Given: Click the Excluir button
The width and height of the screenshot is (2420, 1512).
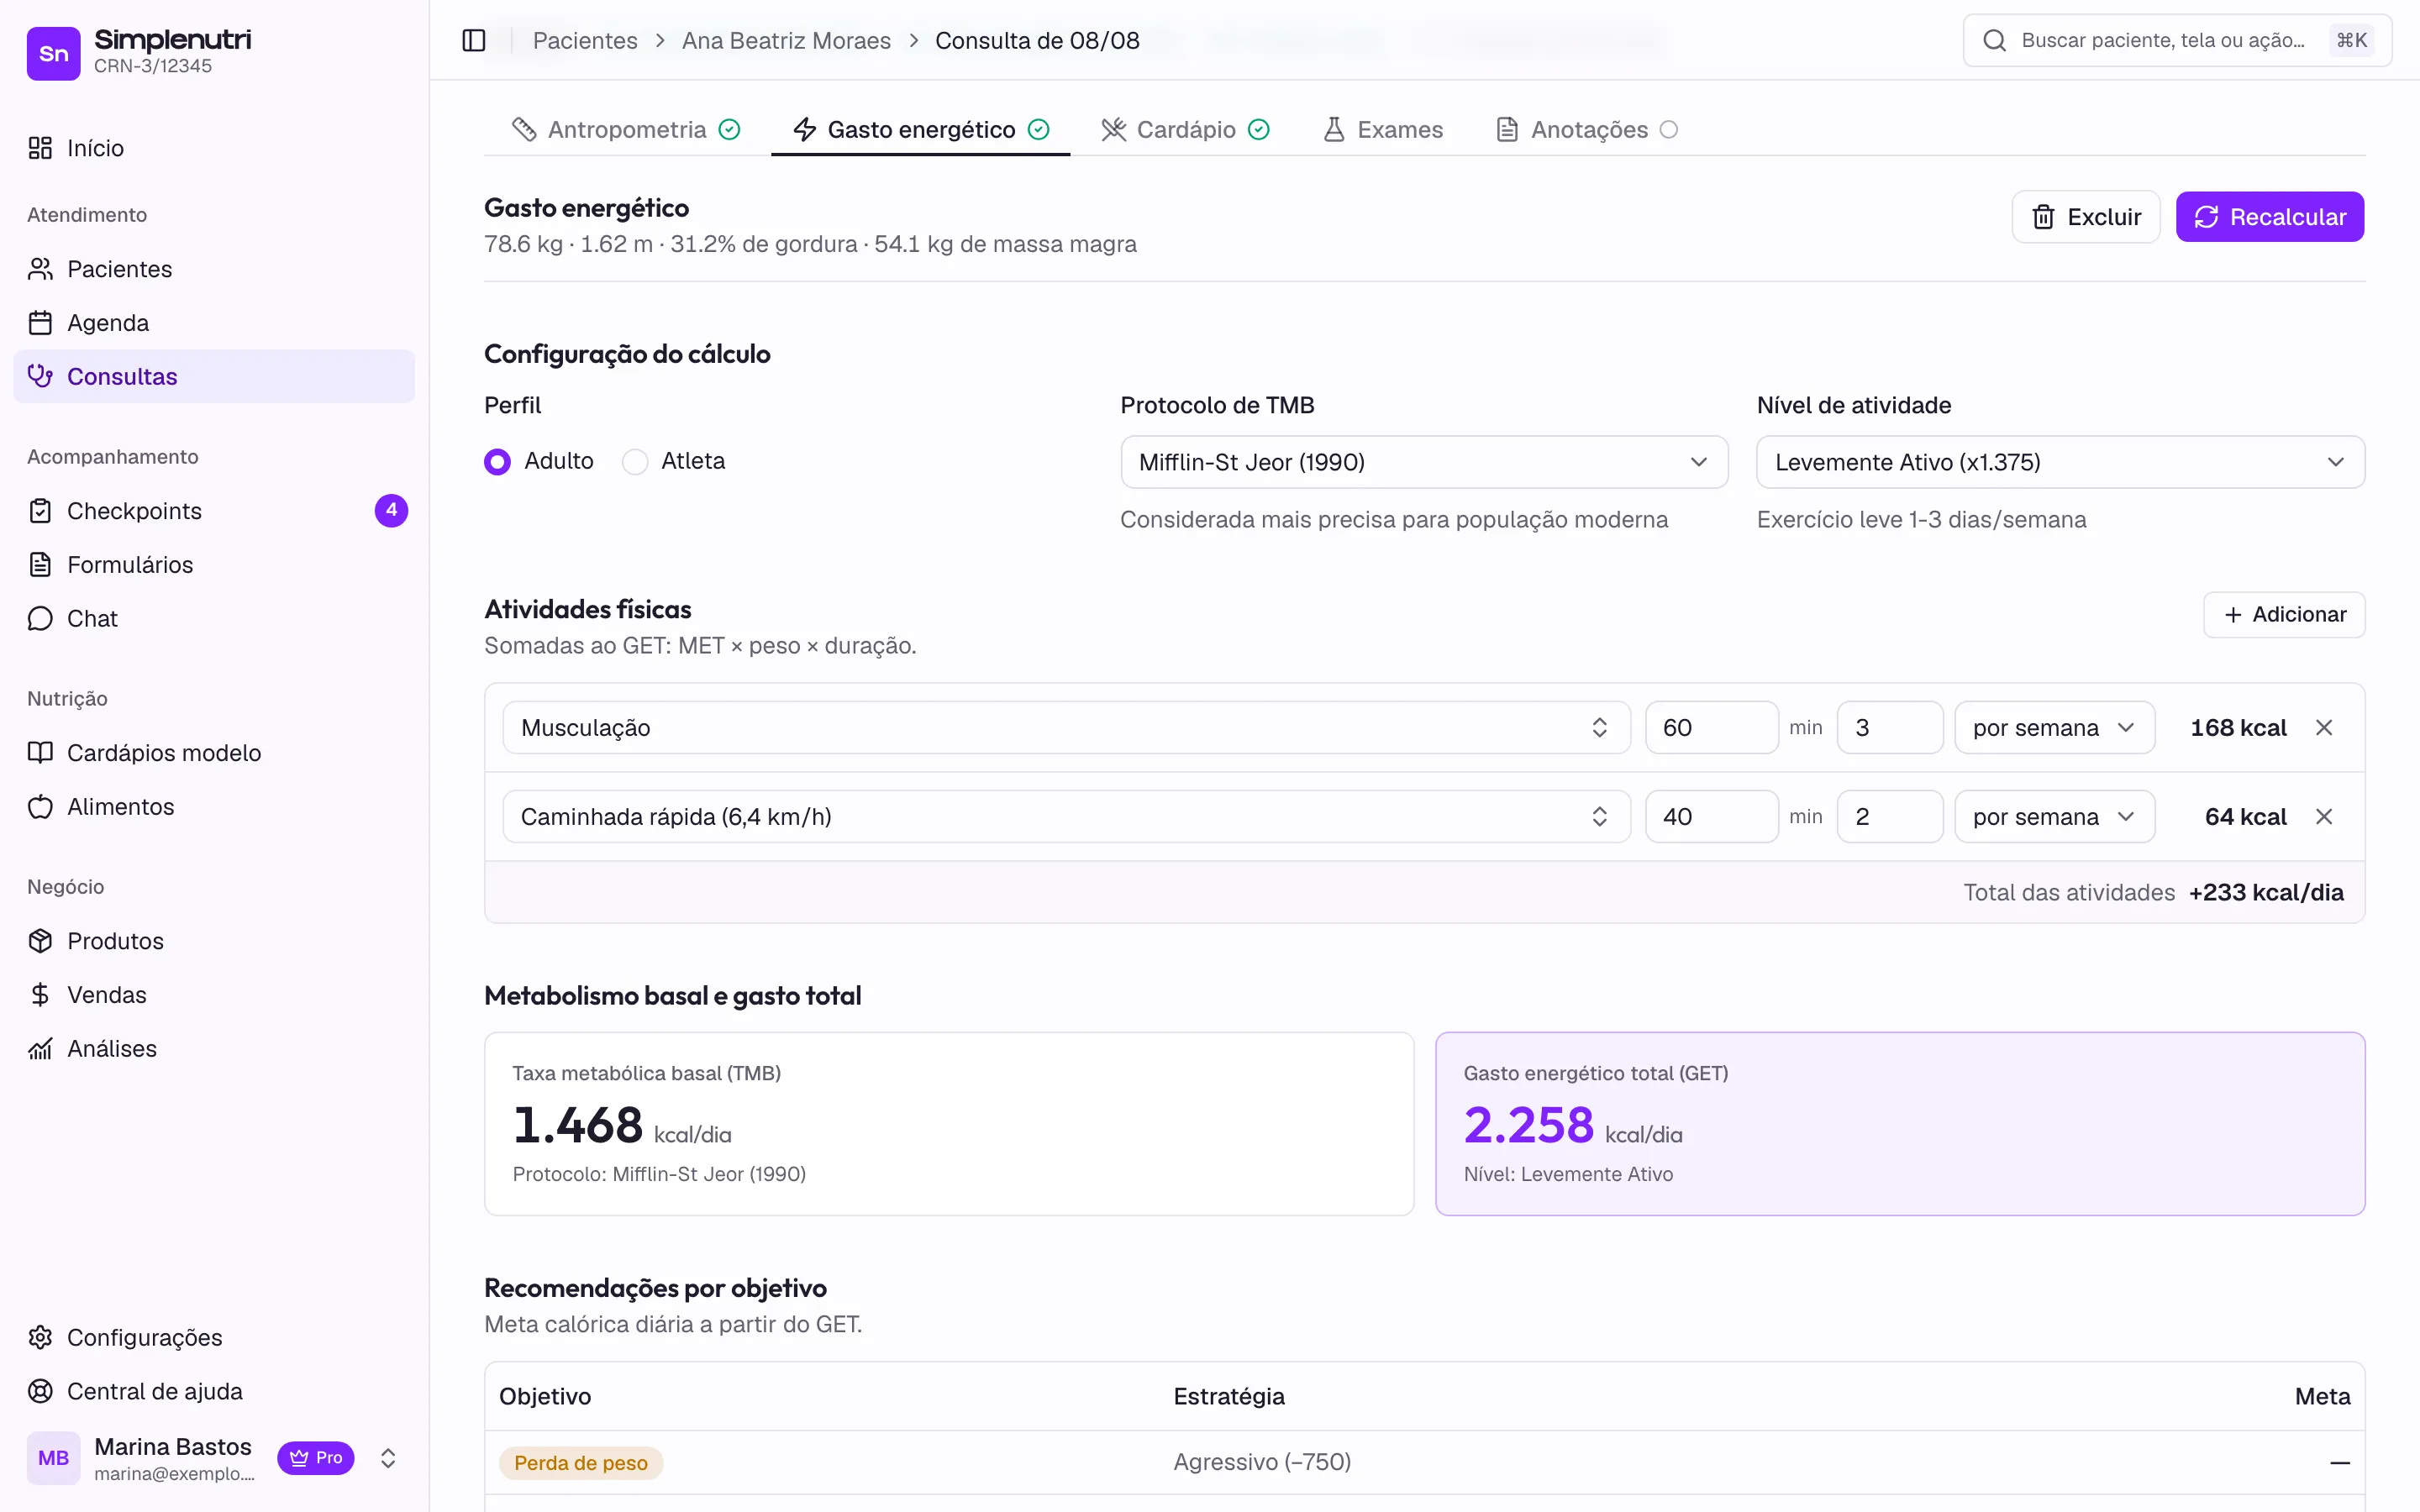Looking at the screenshot, I should point(2085,217).
